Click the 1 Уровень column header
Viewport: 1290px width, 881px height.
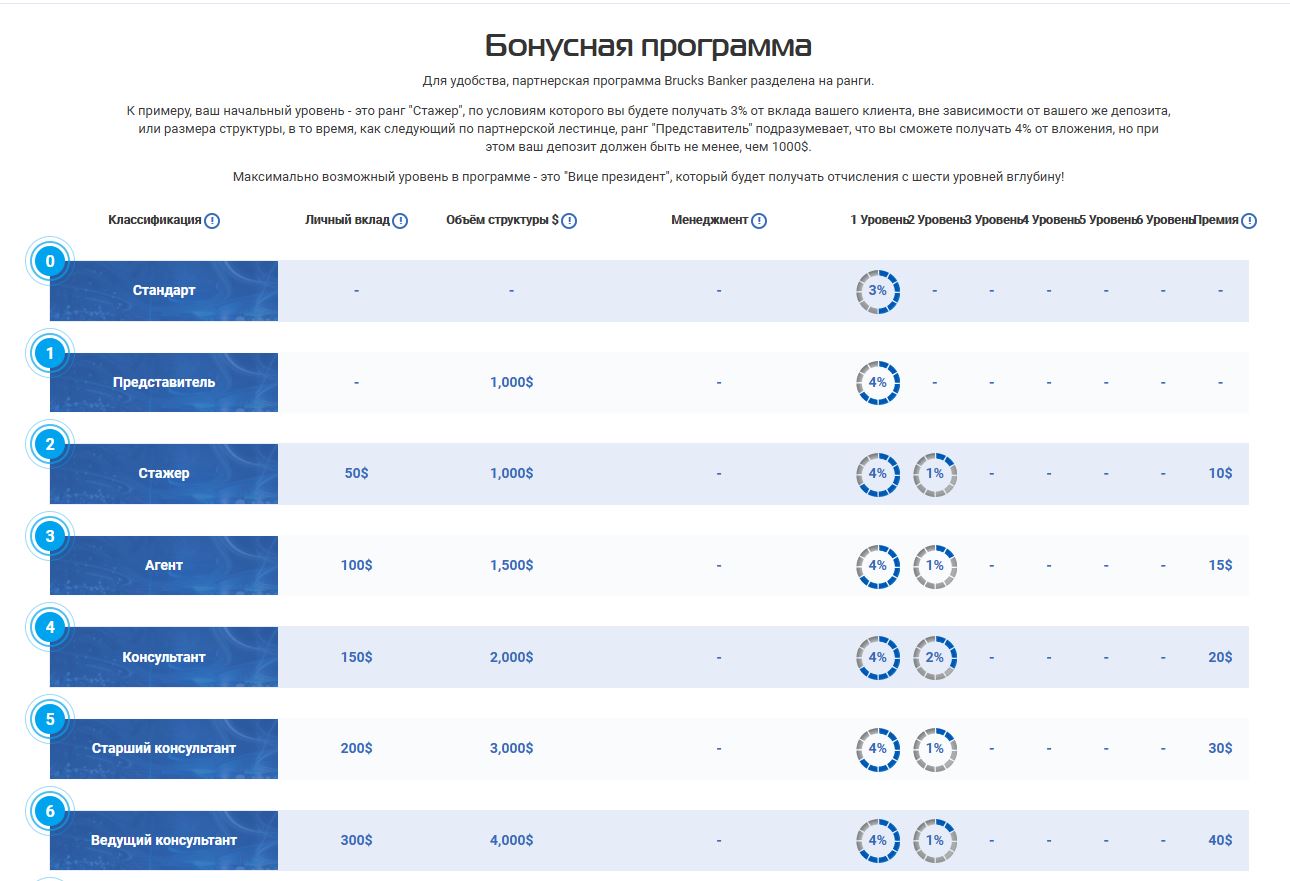(878, 220)
